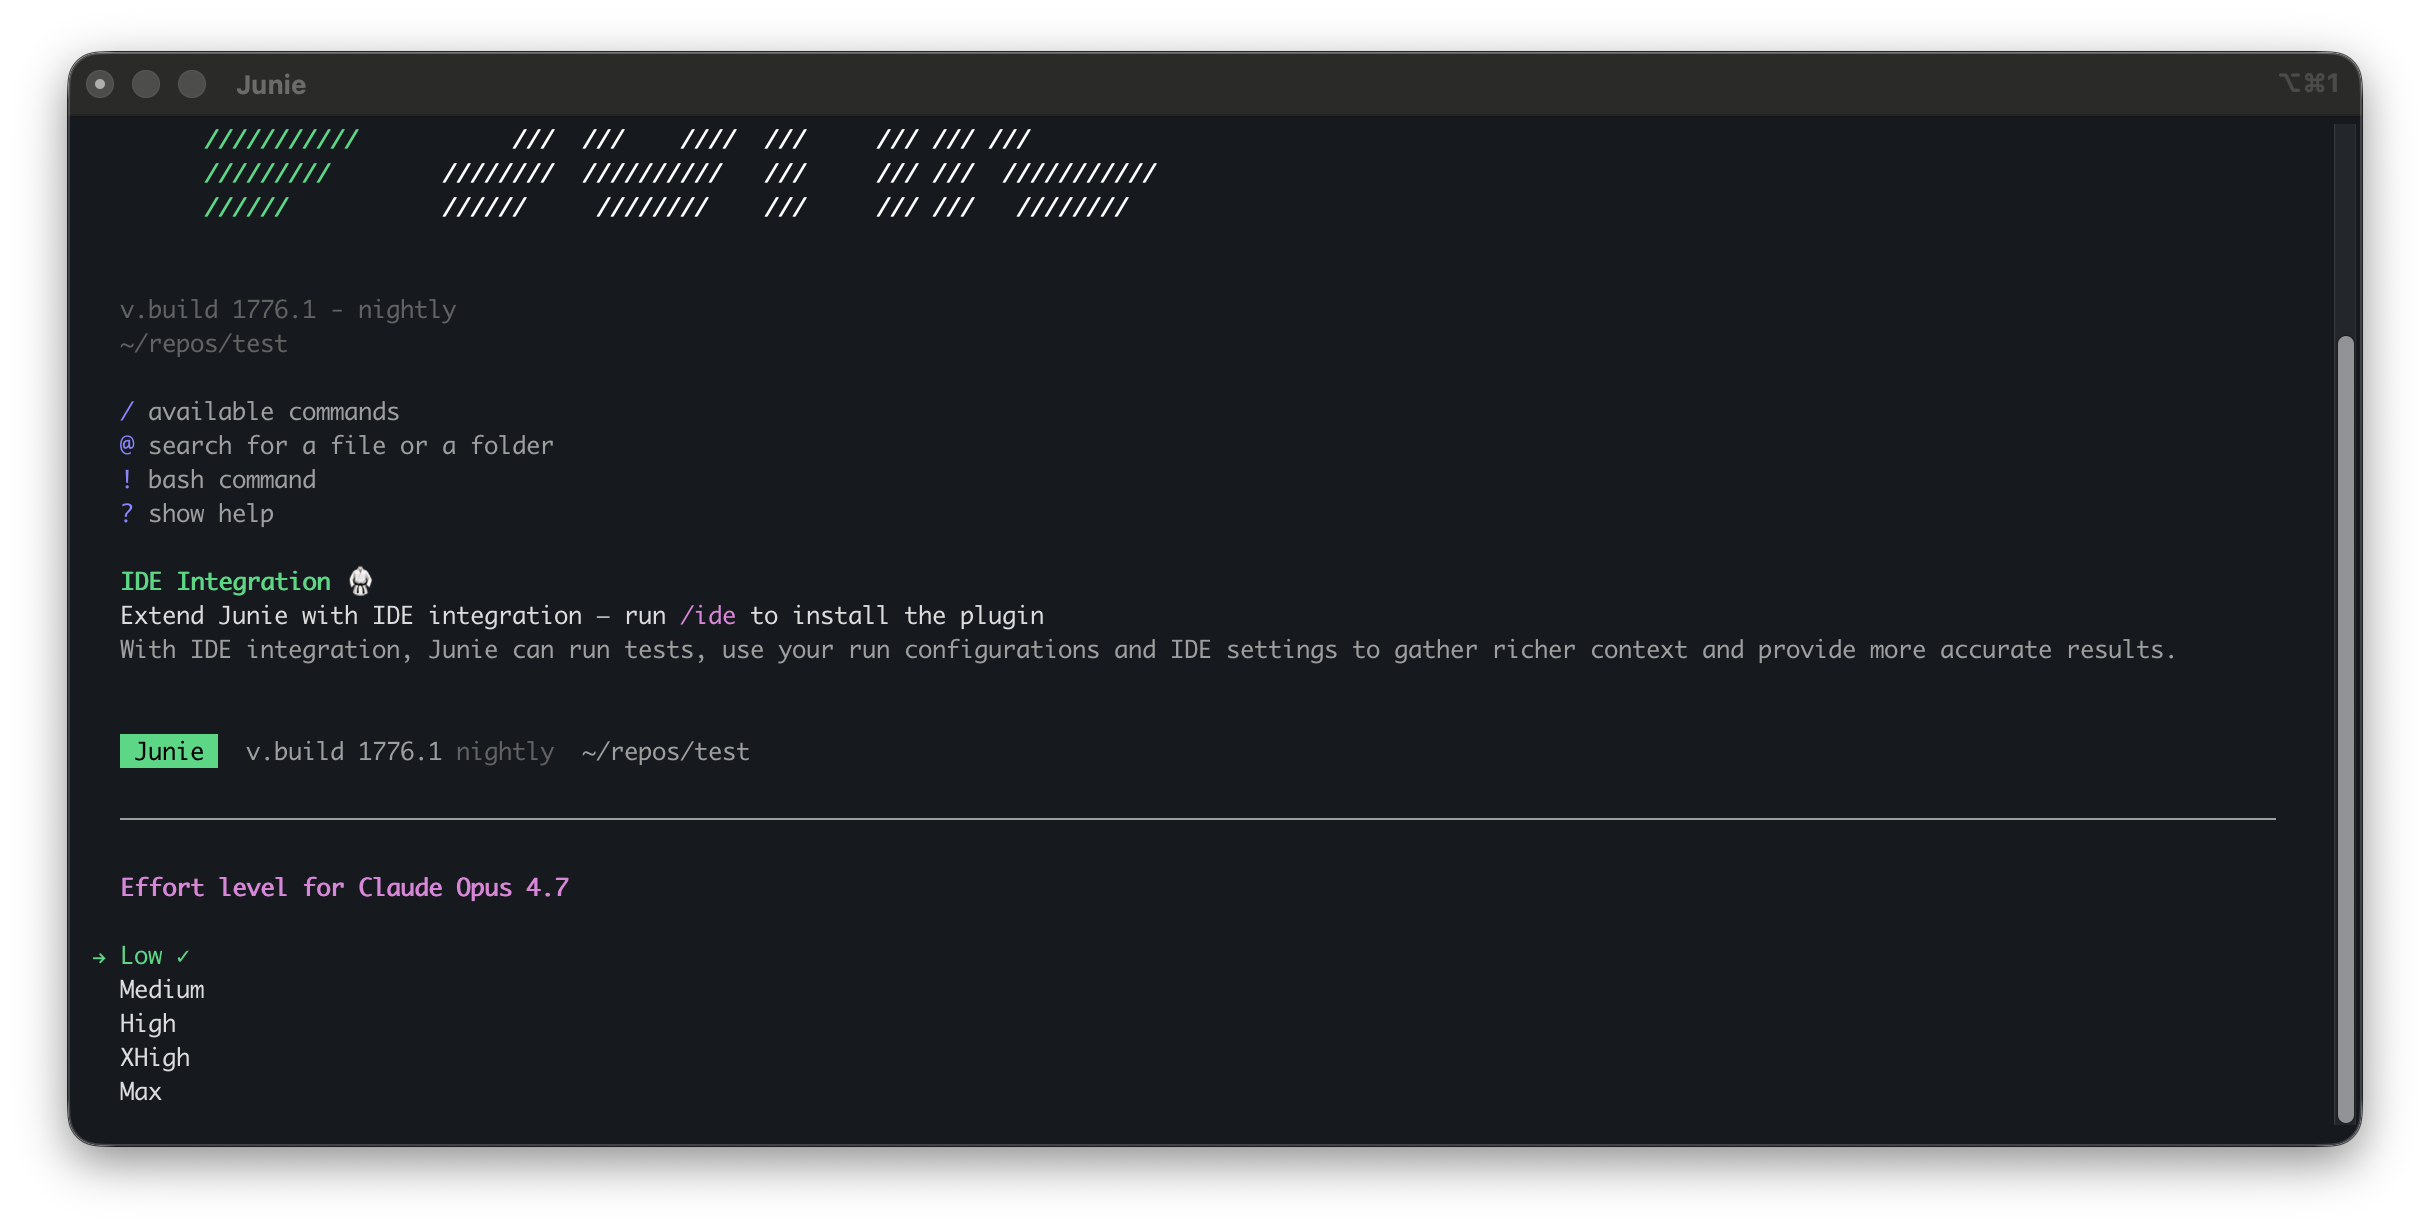Click the gray '~/repos/test' path under the version line

click(x=204, y=343)
